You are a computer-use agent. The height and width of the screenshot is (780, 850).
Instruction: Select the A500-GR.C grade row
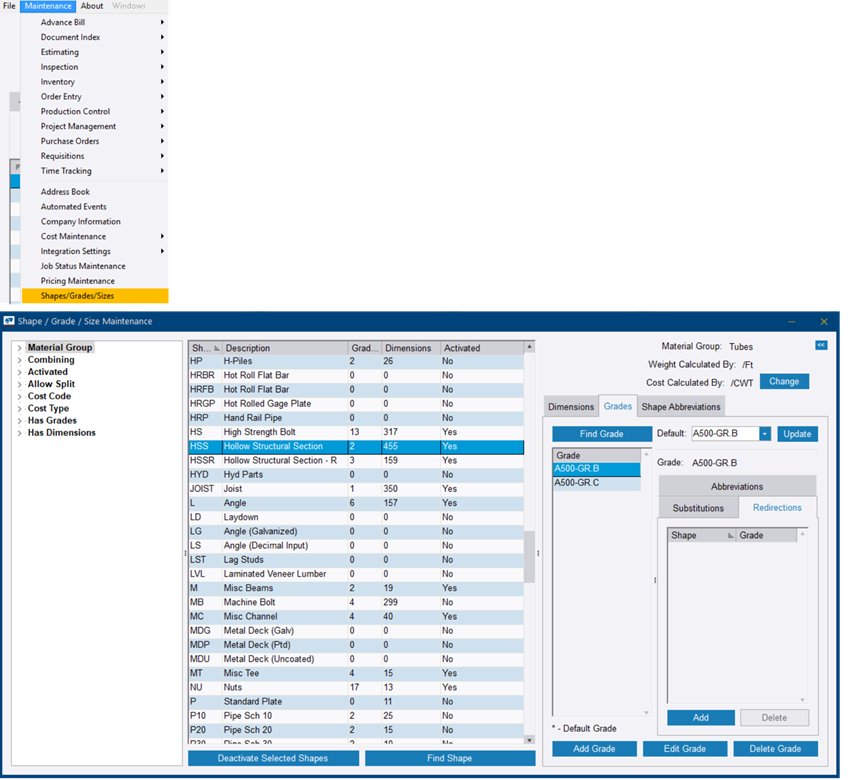pyautogui.click(x=596, y=483)
